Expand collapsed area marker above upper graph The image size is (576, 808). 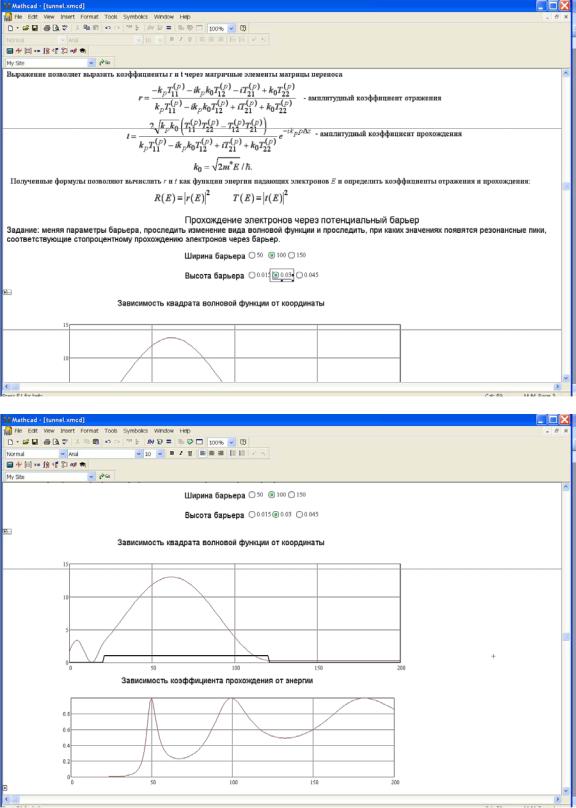(x=7, y=292)
